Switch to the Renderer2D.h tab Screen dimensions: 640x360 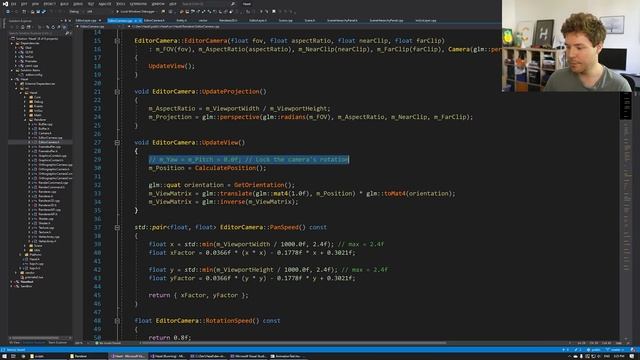[228, 20]
